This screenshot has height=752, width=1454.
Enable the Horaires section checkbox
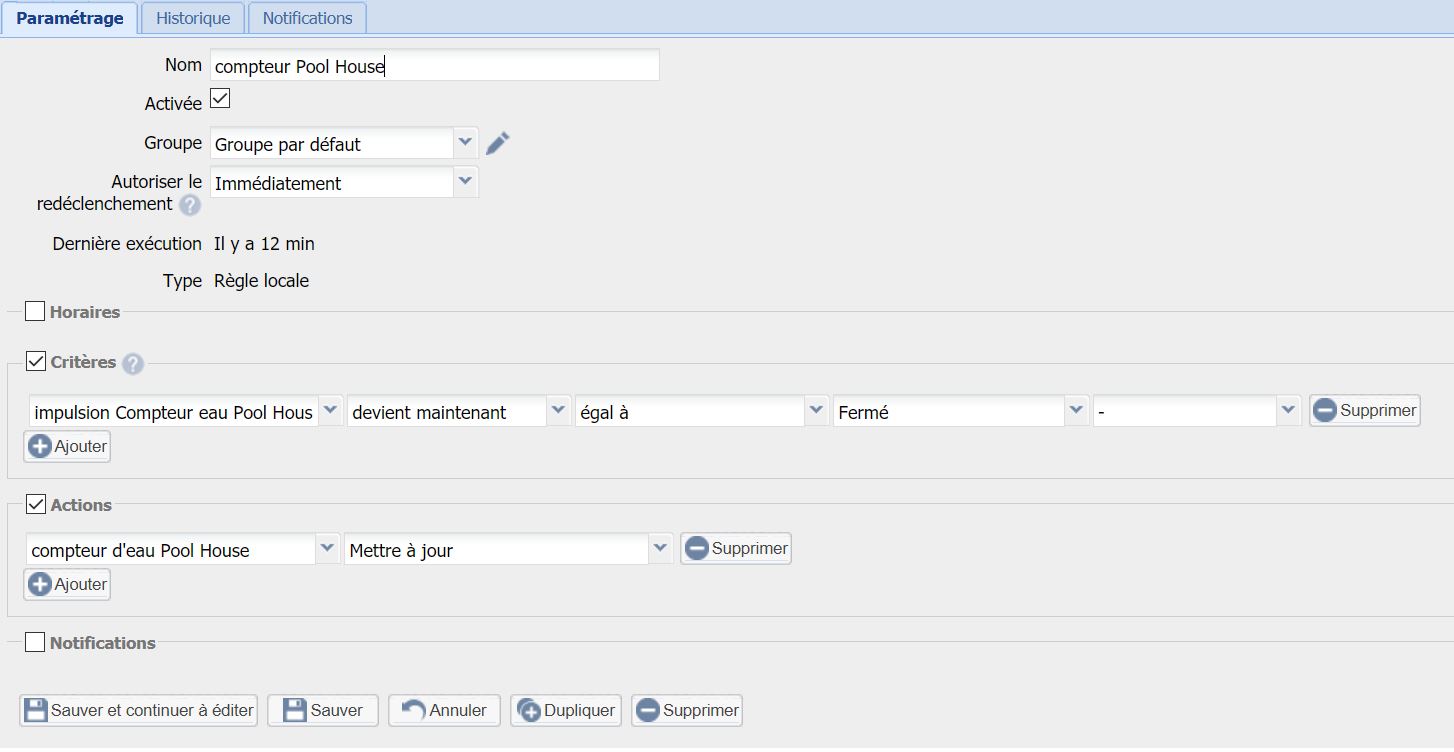[x=35, y=312]
